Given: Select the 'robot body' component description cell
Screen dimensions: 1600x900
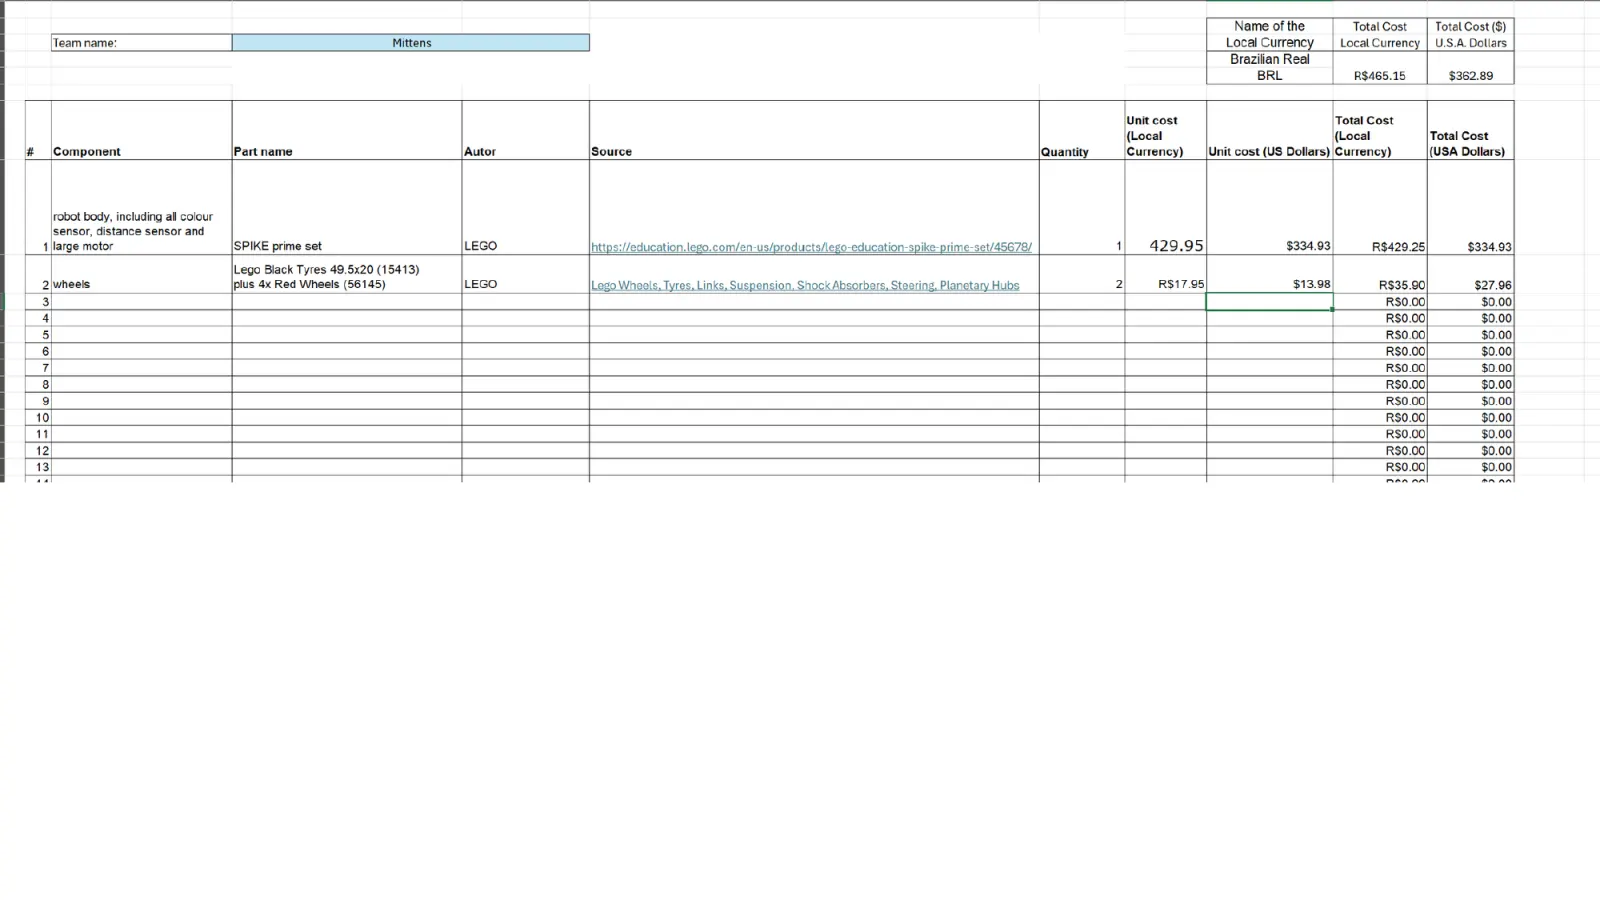Looking at the screenshot, I should pyautogui.click(x=142, y=207).
